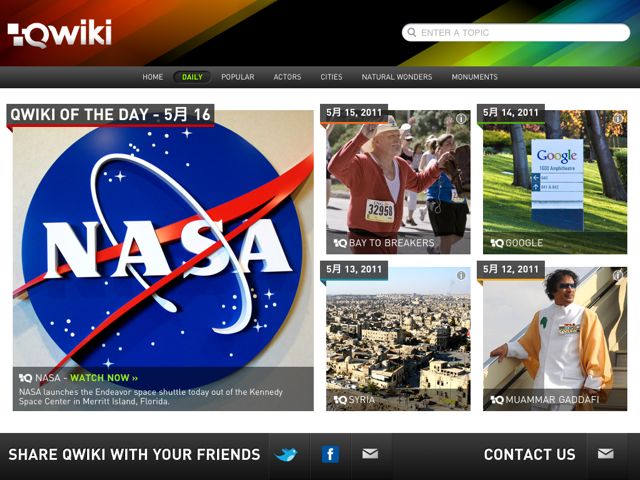Switch to the Actors tab
This screenshot has width=640, height=480.
(287, 77)
